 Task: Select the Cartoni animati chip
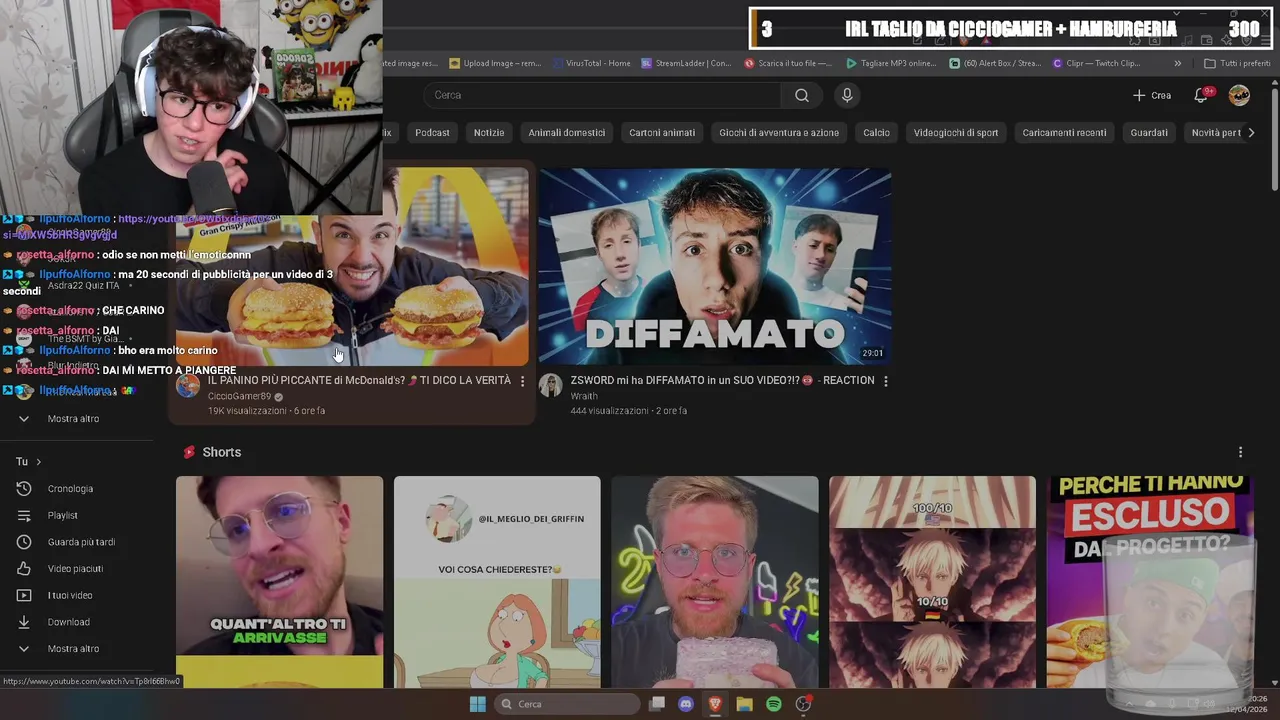coord(662,132)
